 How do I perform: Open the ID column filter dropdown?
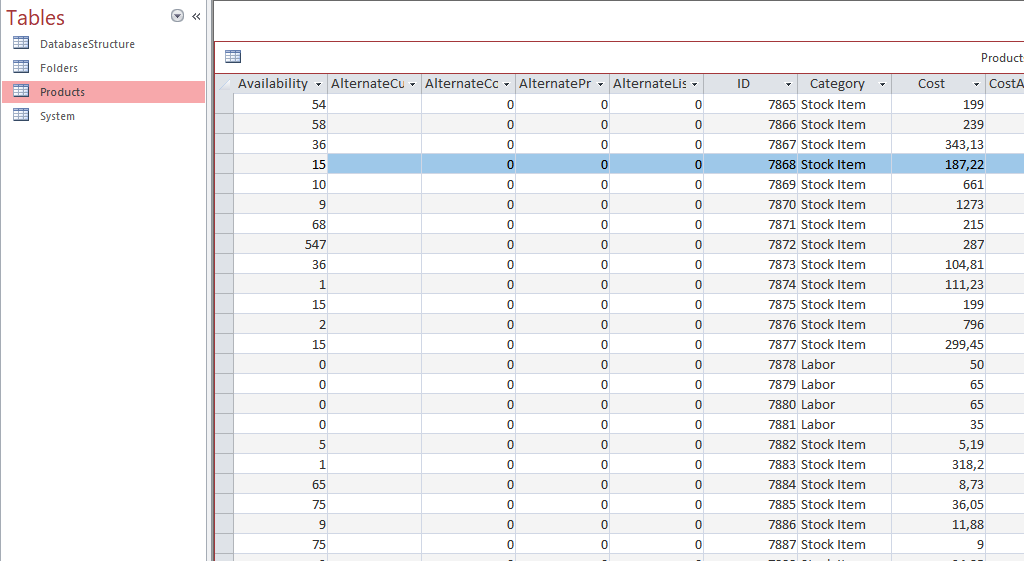tap(788, 85)
